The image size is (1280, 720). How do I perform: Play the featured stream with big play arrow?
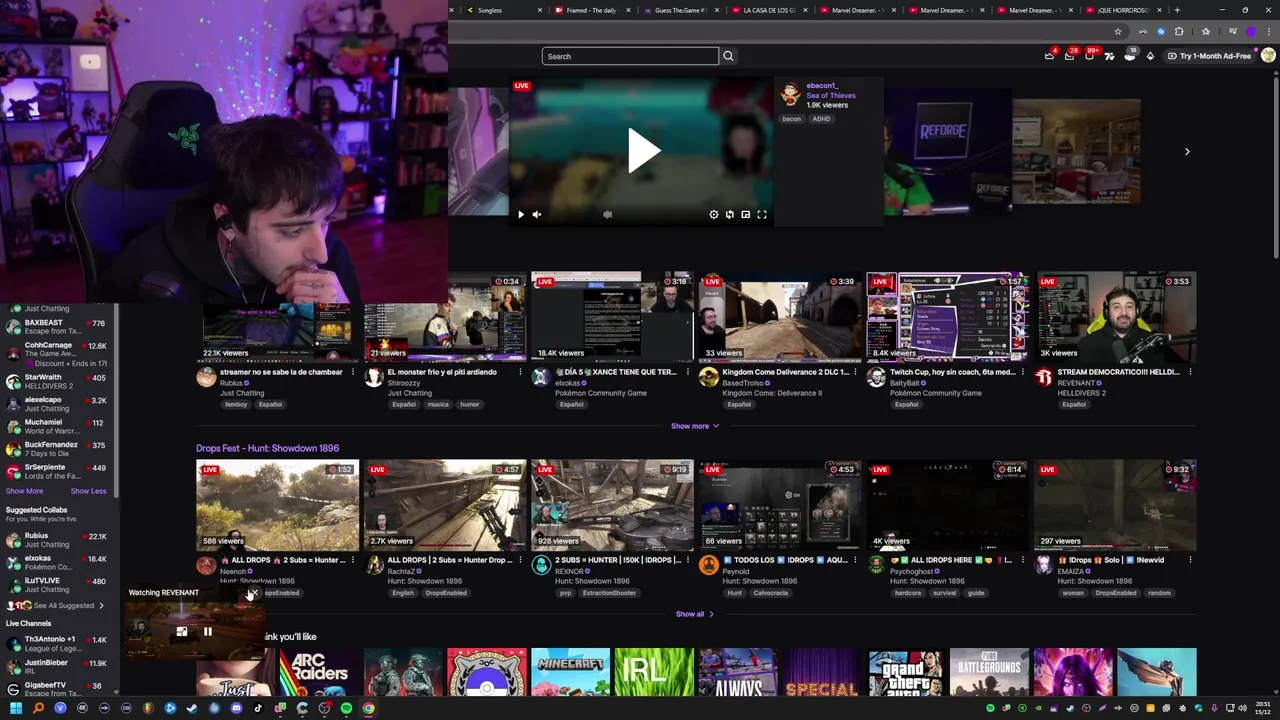[643, 151]
